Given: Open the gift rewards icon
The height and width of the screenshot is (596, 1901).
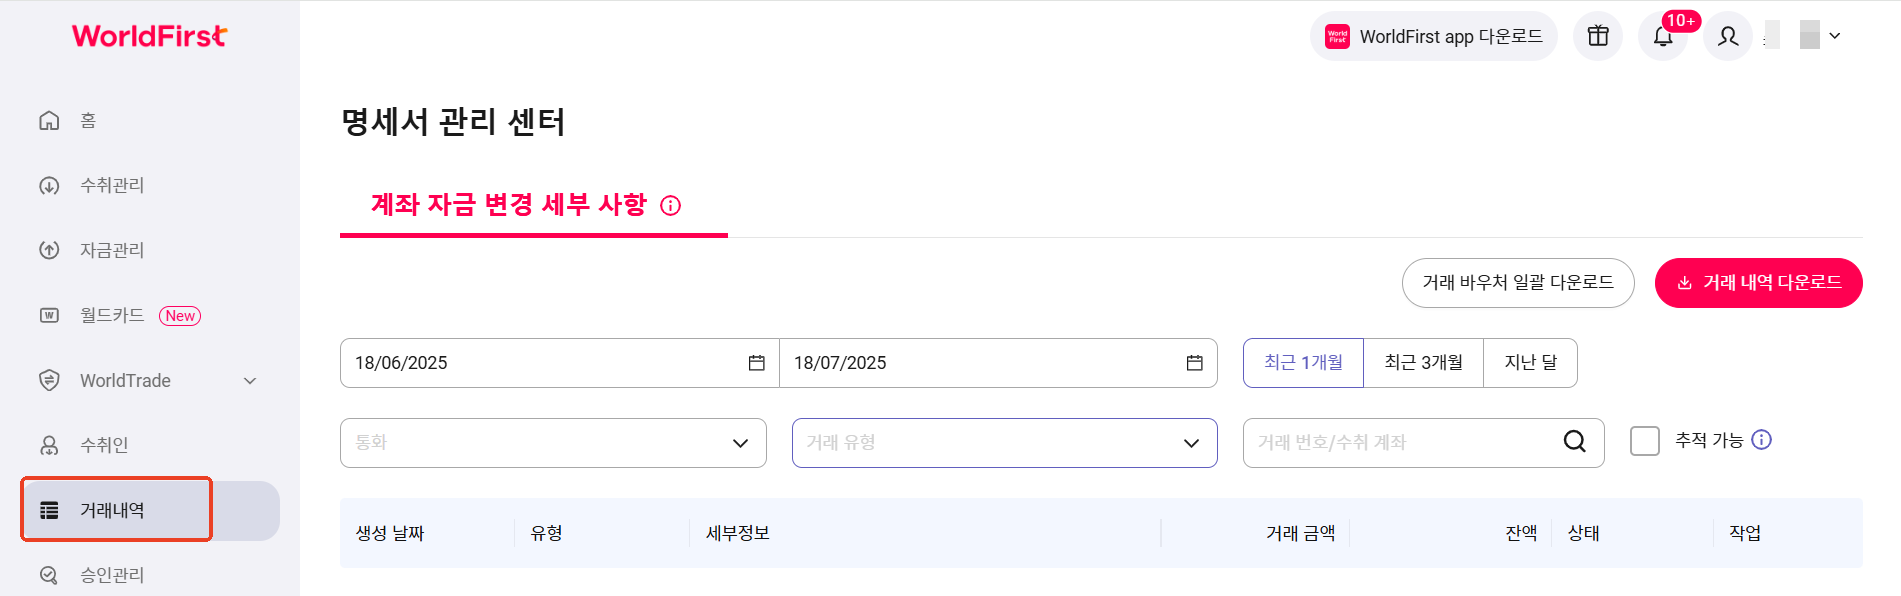Looking at the screenshot, I should [1598, 36].
